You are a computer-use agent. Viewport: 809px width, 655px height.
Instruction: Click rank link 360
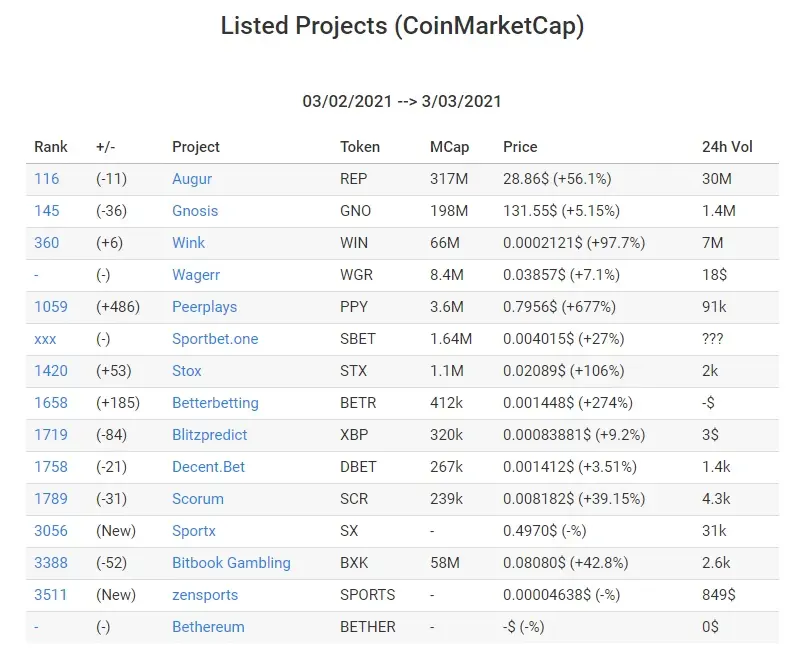[x=46, y=243]
